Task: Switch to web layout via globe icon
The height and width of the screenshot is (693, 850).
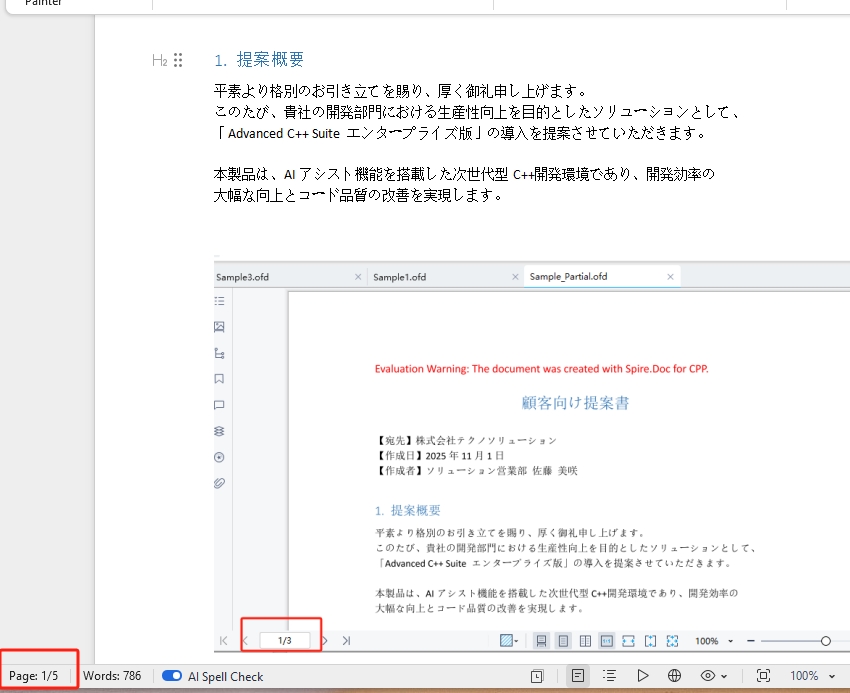Action: click(x=674, y=676)
